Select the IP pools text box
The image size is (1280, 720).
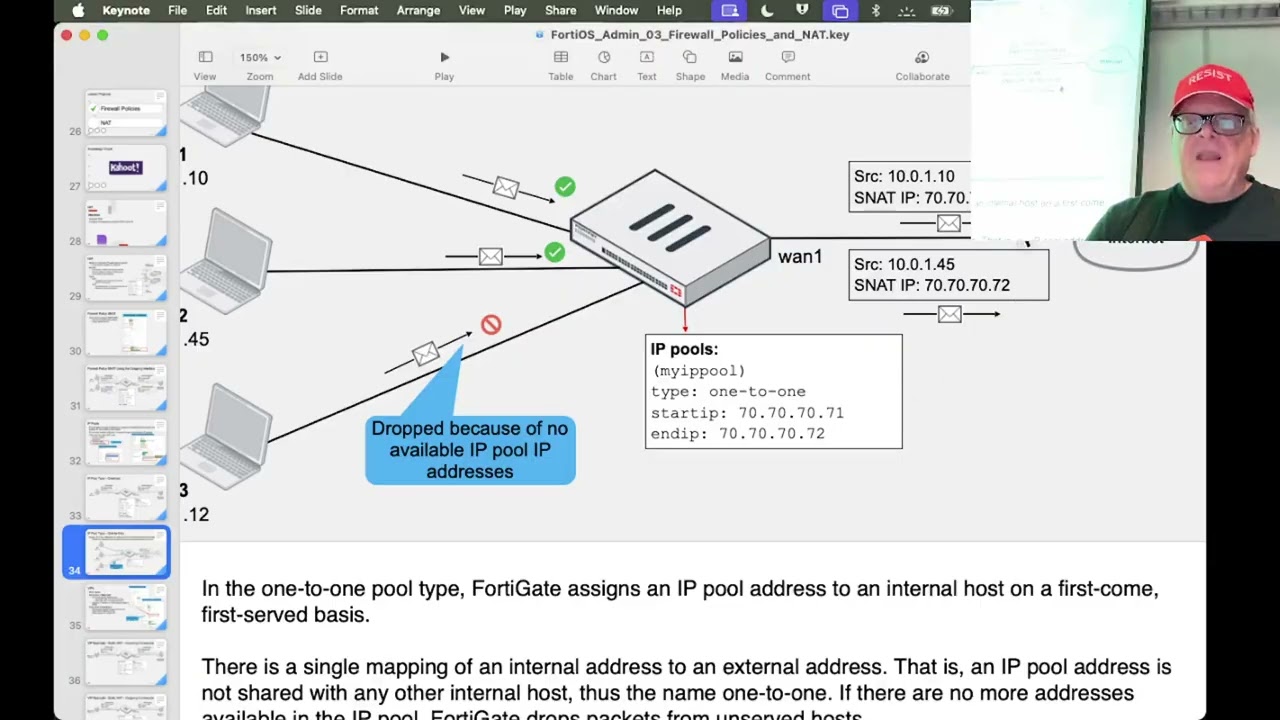(773, 392)
